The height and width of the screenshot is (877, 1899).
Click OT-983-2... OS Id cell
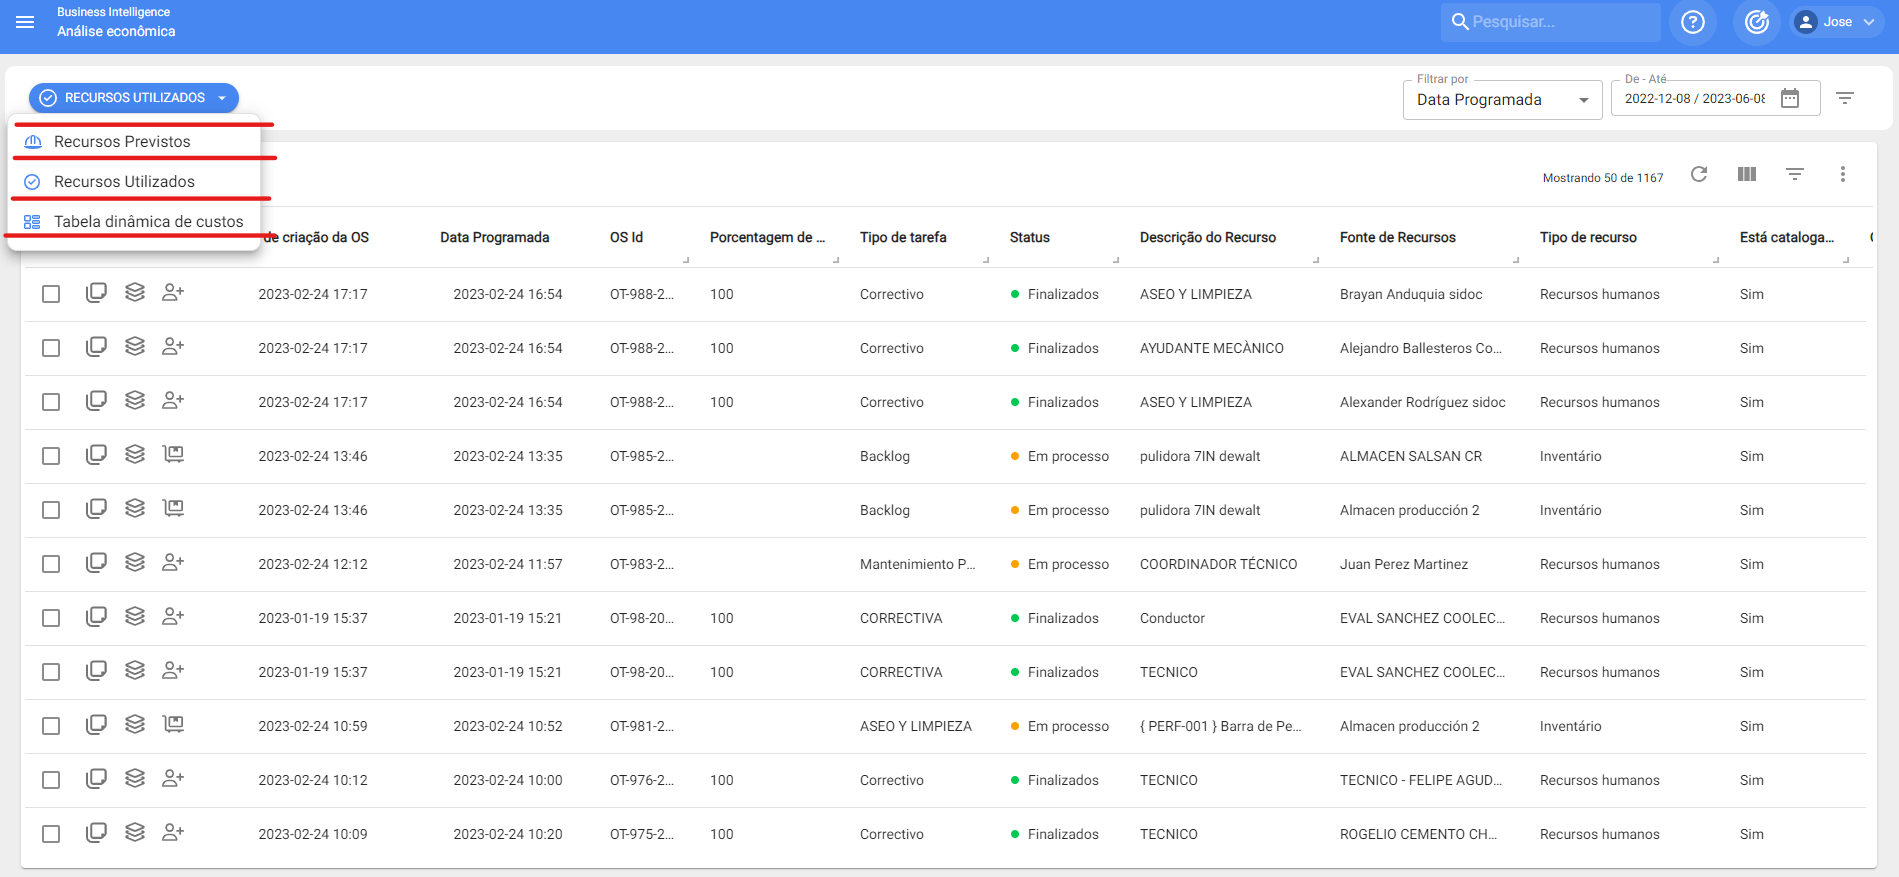tap(642, 564)
